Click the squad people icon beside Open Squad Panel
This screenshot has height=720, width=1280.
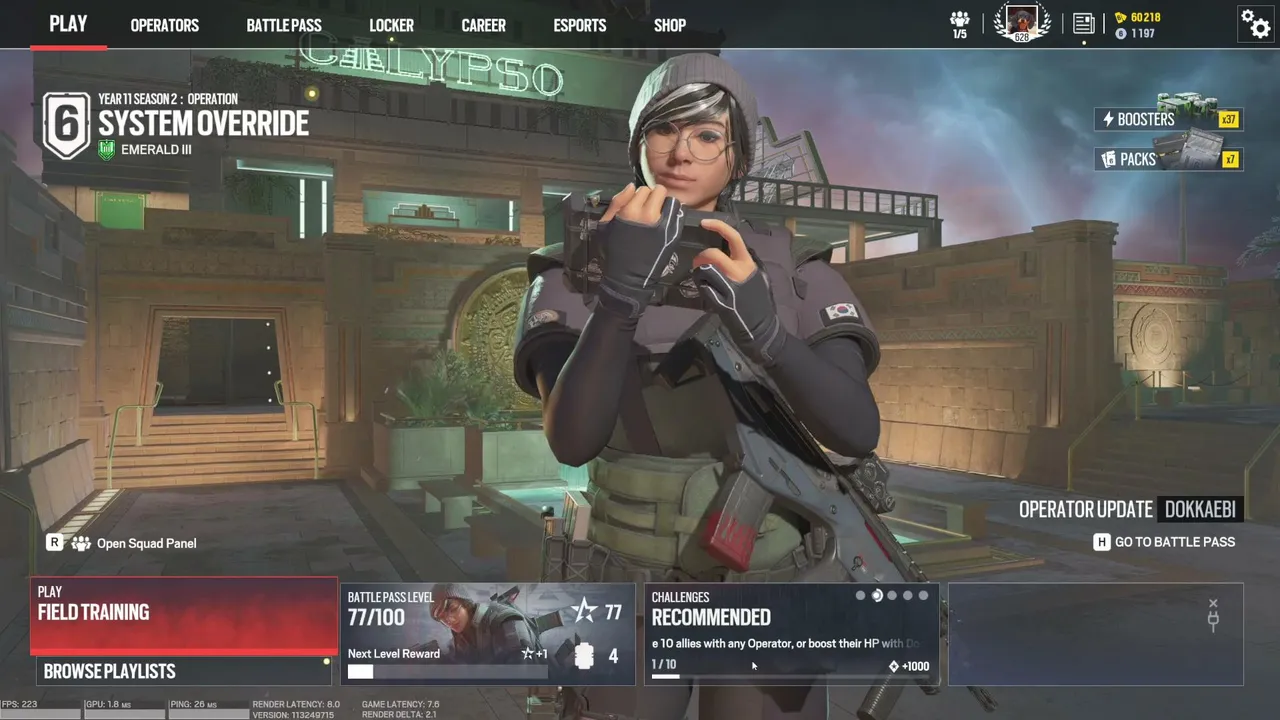[x=81, y=543]
